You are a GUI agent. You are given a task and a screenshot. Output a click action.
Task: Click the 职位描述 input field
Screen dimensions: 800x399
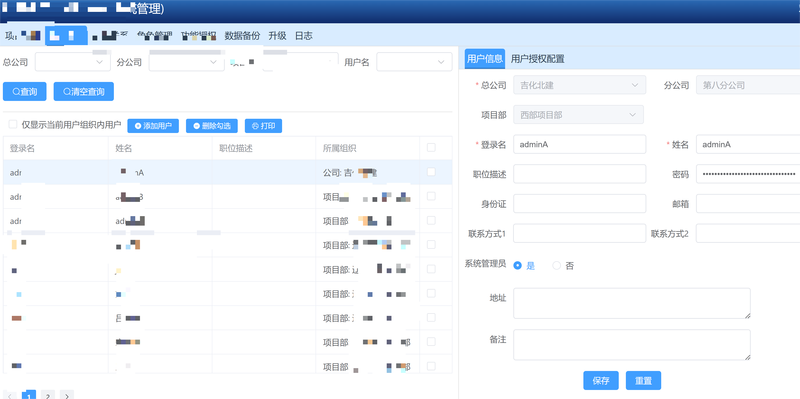[580, 174]
